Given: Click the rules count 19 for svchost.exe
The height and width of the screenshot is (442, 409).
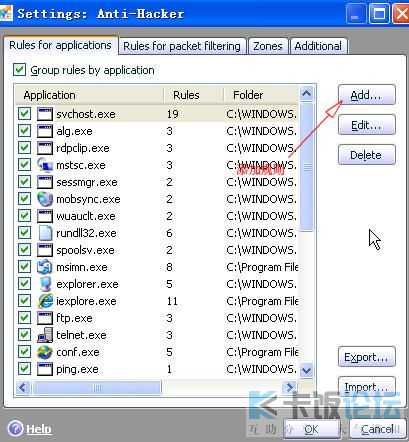Looking at the screenshot, I should pos(173,114).
